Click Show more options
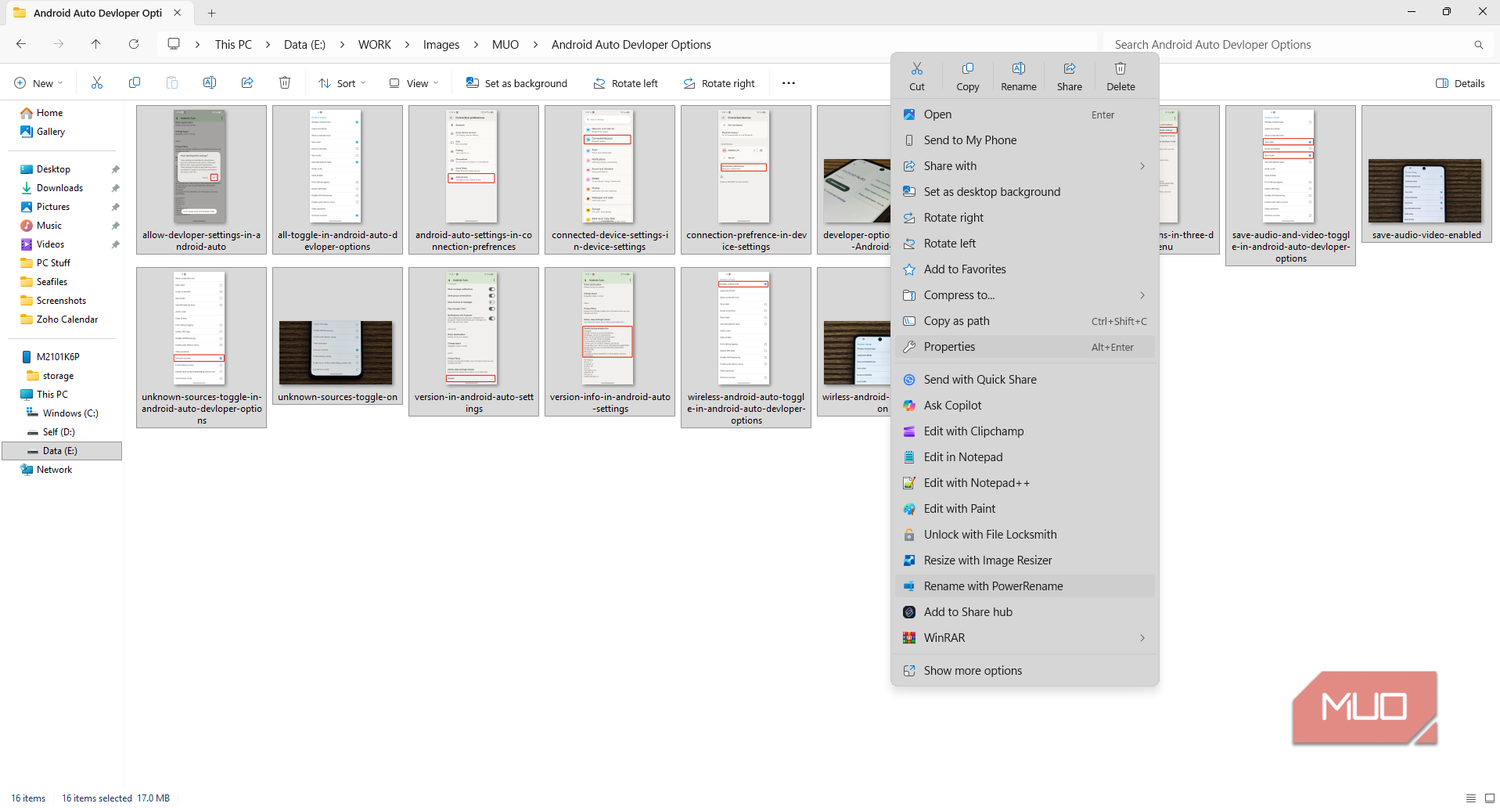The width and height of the screenshot is (1500, 808). 1025,671
